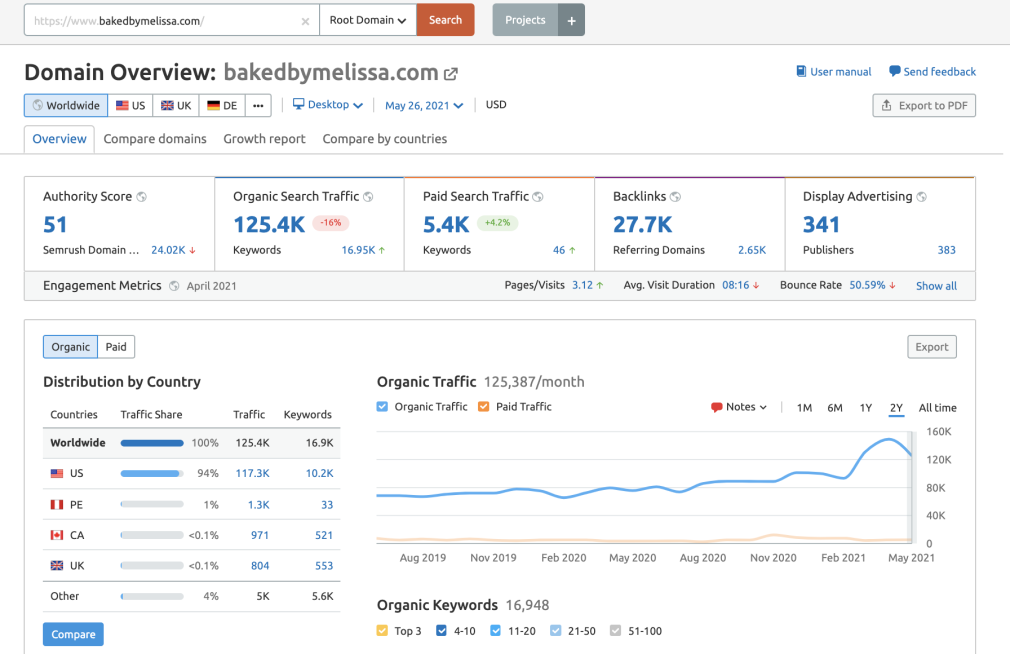Click the PE flag in the country table
Screen dimensions: 1010x654
(57, 505)
